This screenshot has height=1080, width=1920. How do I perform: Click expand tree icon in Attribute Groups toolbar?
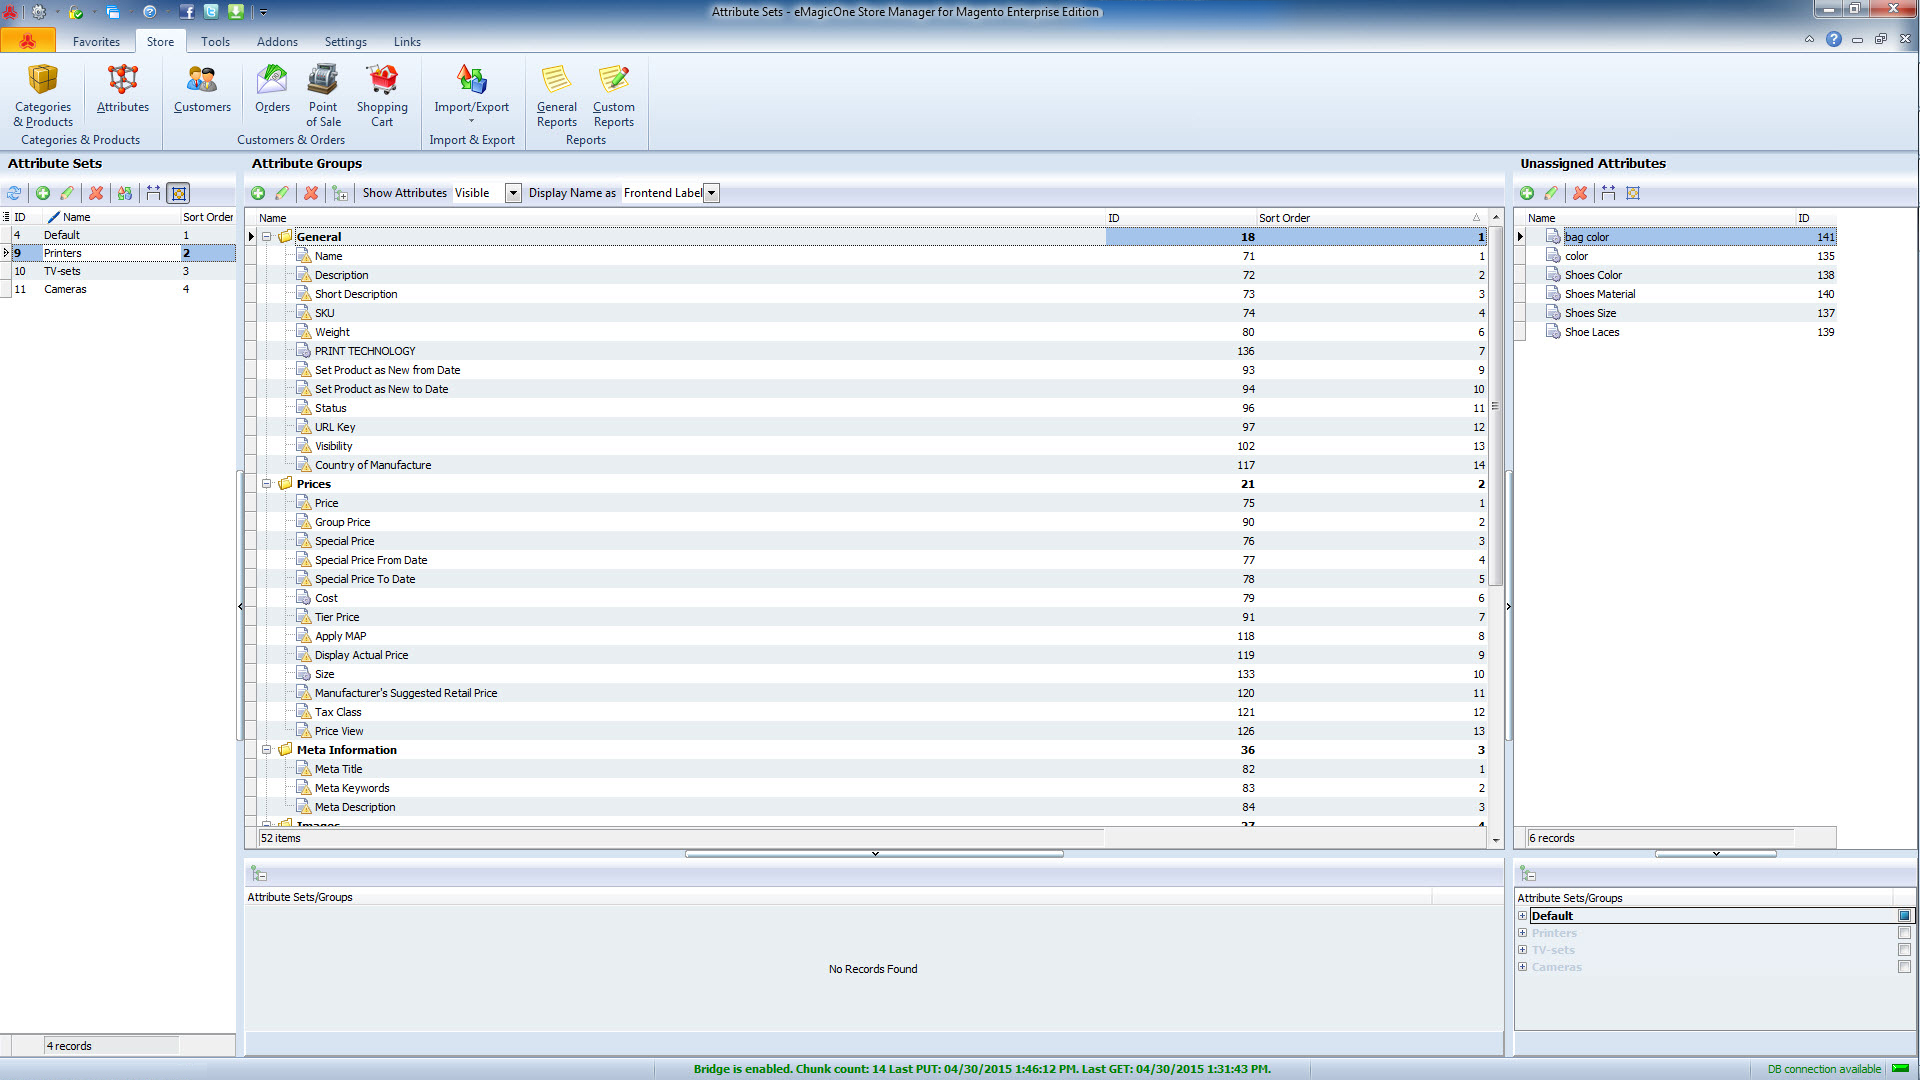(x=340, y=193)
